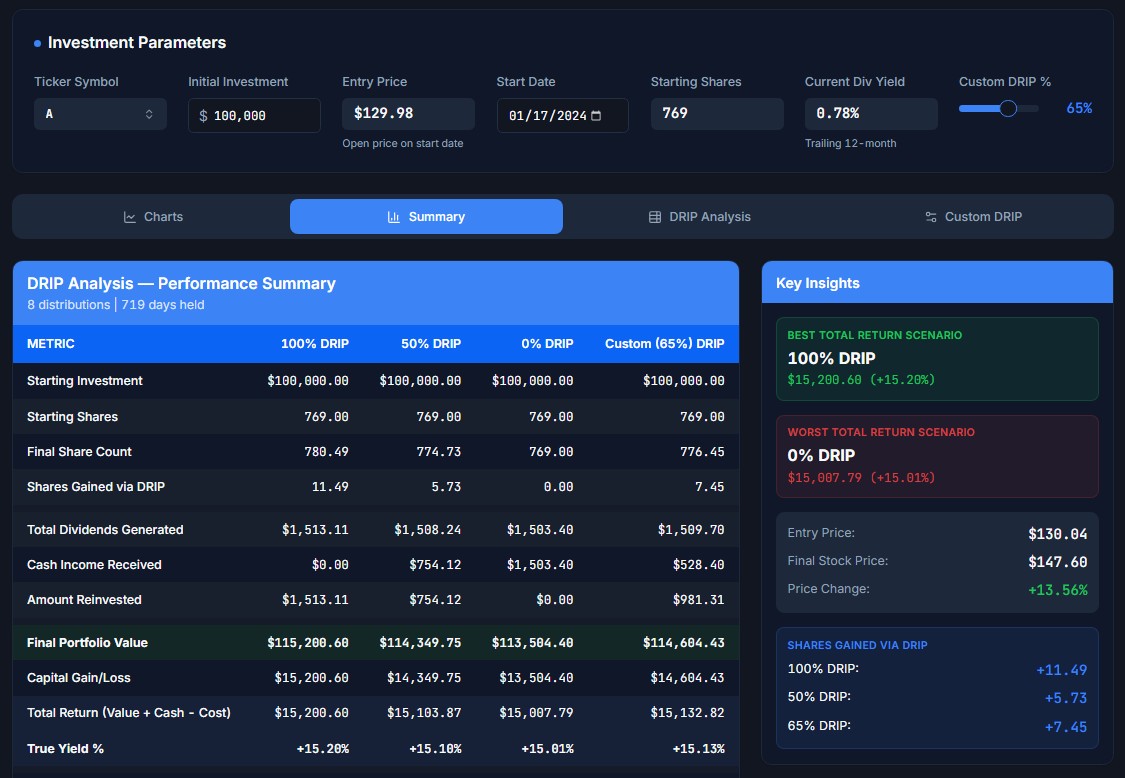Viewport: 1125px width, 778px height.
Task: Click the bar chart icon on Summary tab
Action: [394, 217]
